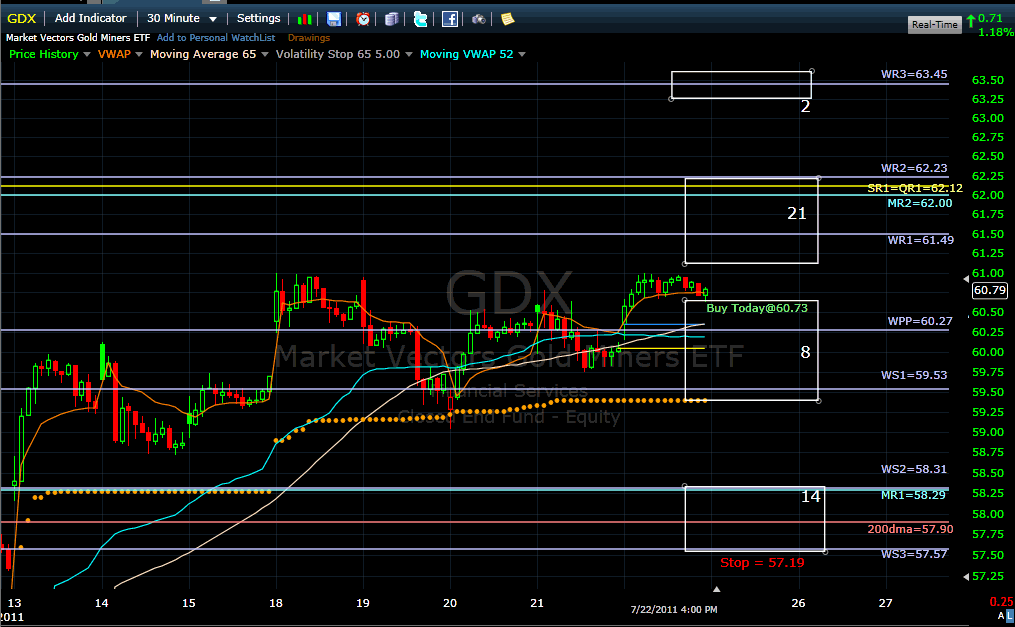Click the GDX symbol field
The image size is (1015, 627).
point(21,19)
